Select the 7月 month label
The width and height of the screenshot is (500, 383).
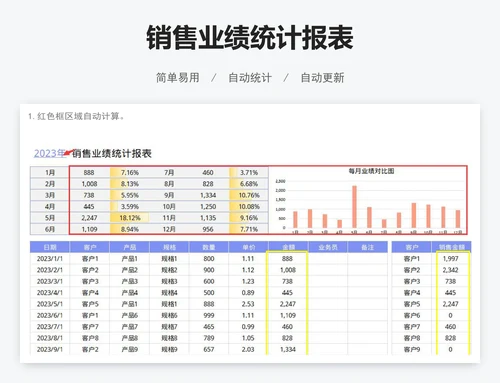(x=169, y=172)
